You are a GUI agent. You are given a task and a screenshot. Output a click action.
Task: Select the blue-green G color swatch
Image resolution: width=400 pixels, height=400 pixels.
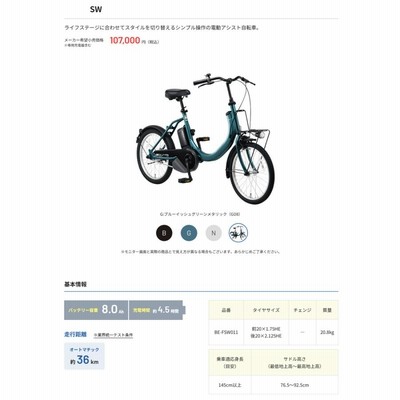pos(189,233)
